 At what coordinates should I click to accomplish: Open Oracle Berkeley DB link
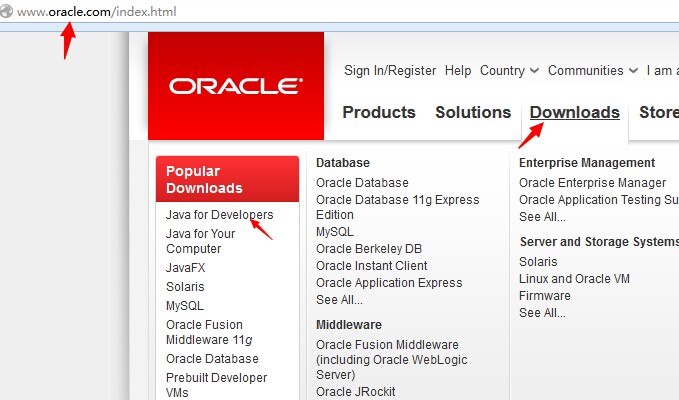(369, 249)
